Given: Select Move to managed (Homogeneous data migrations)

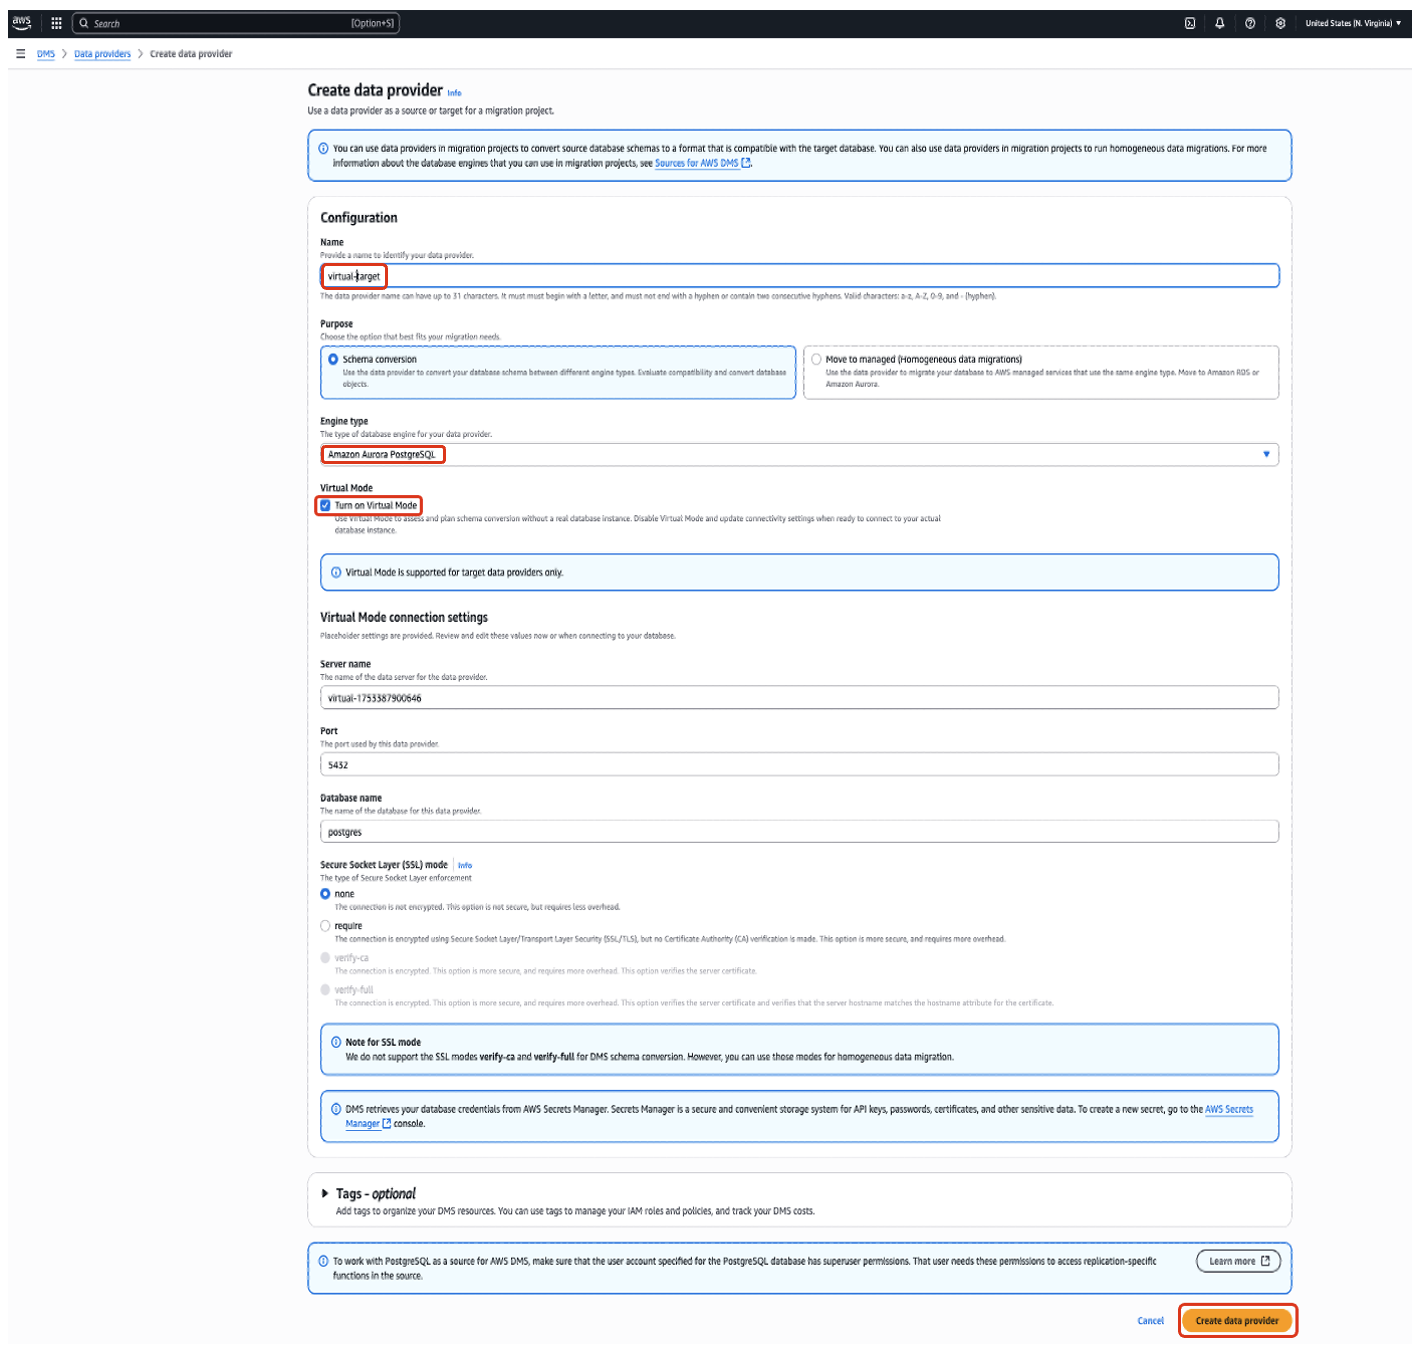Looking at the screenshot, I should tap(1041, 372).
